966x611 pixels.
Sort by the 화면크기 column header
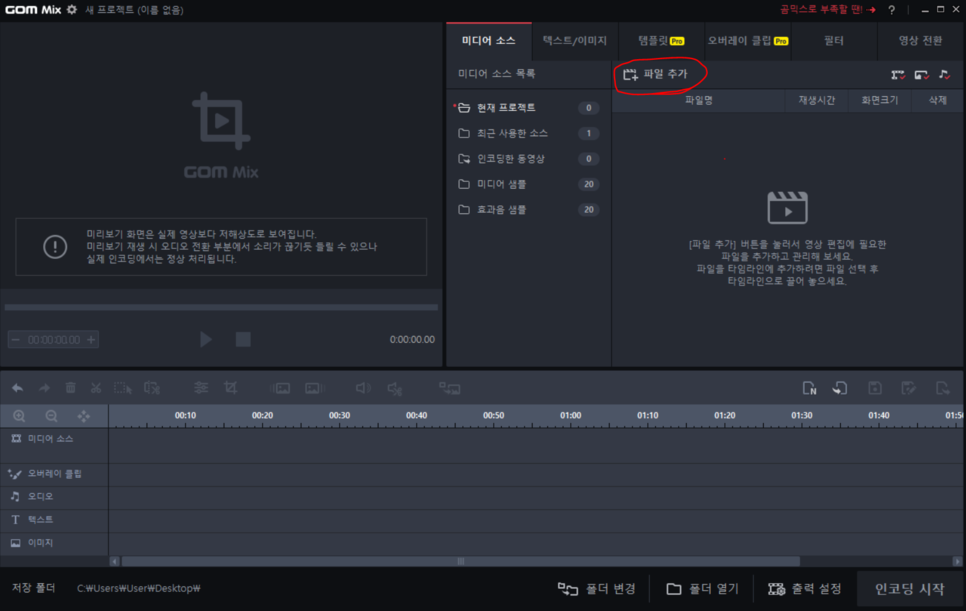[x=879, y=100]
